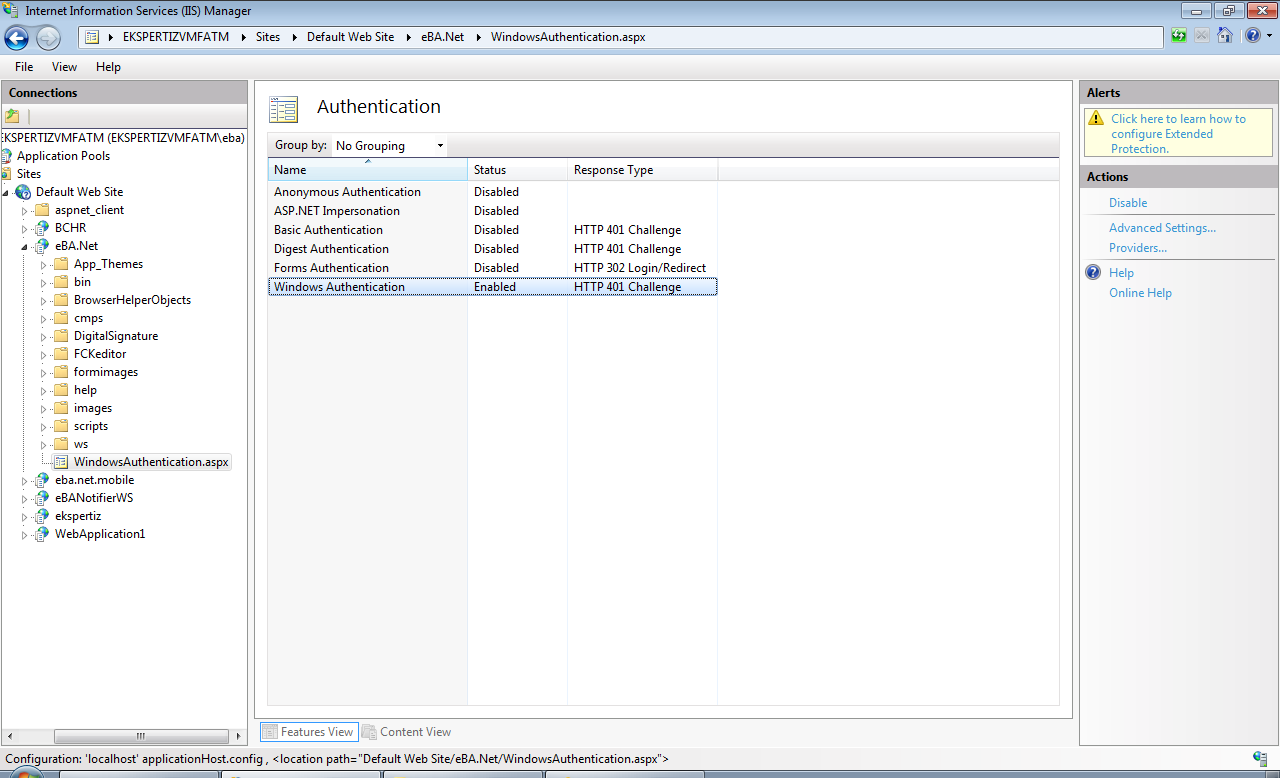The image size is (1280, 778).
Task: Expand the eba.net.mobile node
Action: point(25,480)
